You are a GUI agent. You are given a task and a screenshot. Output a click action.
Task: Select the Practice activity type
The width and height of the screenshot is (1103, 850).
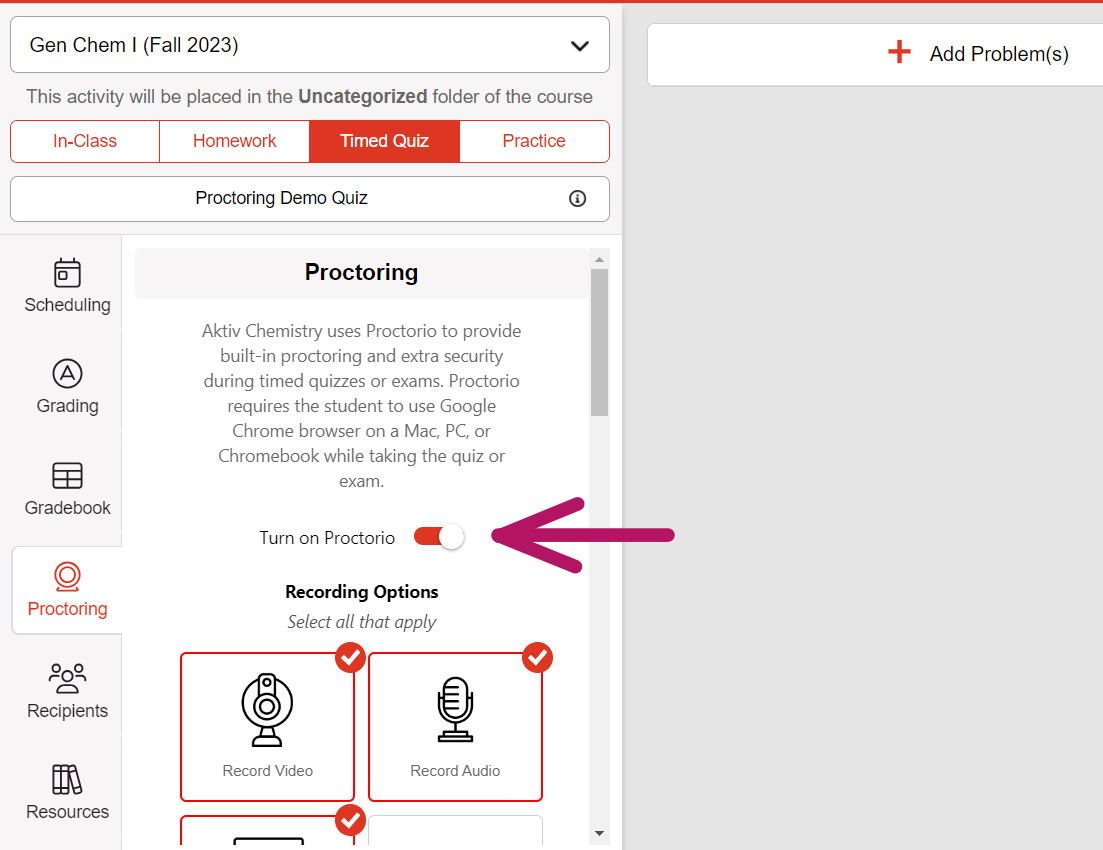coord(534,141)
